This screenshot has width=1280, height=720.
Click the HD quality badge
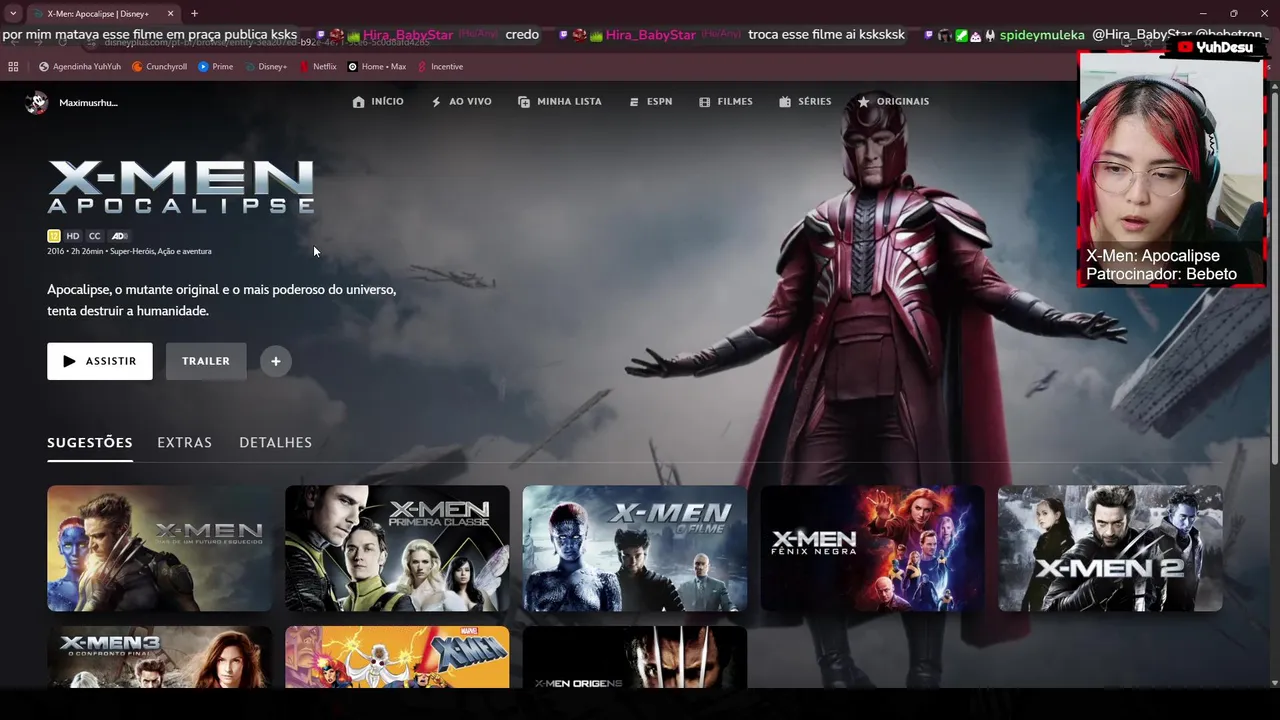(x=73, y=236)
